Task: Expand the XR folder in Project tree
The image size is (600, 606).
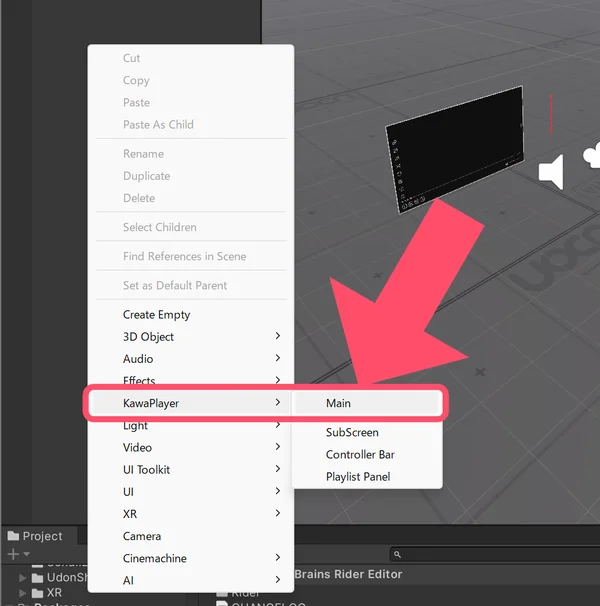Action: (22, 593)
